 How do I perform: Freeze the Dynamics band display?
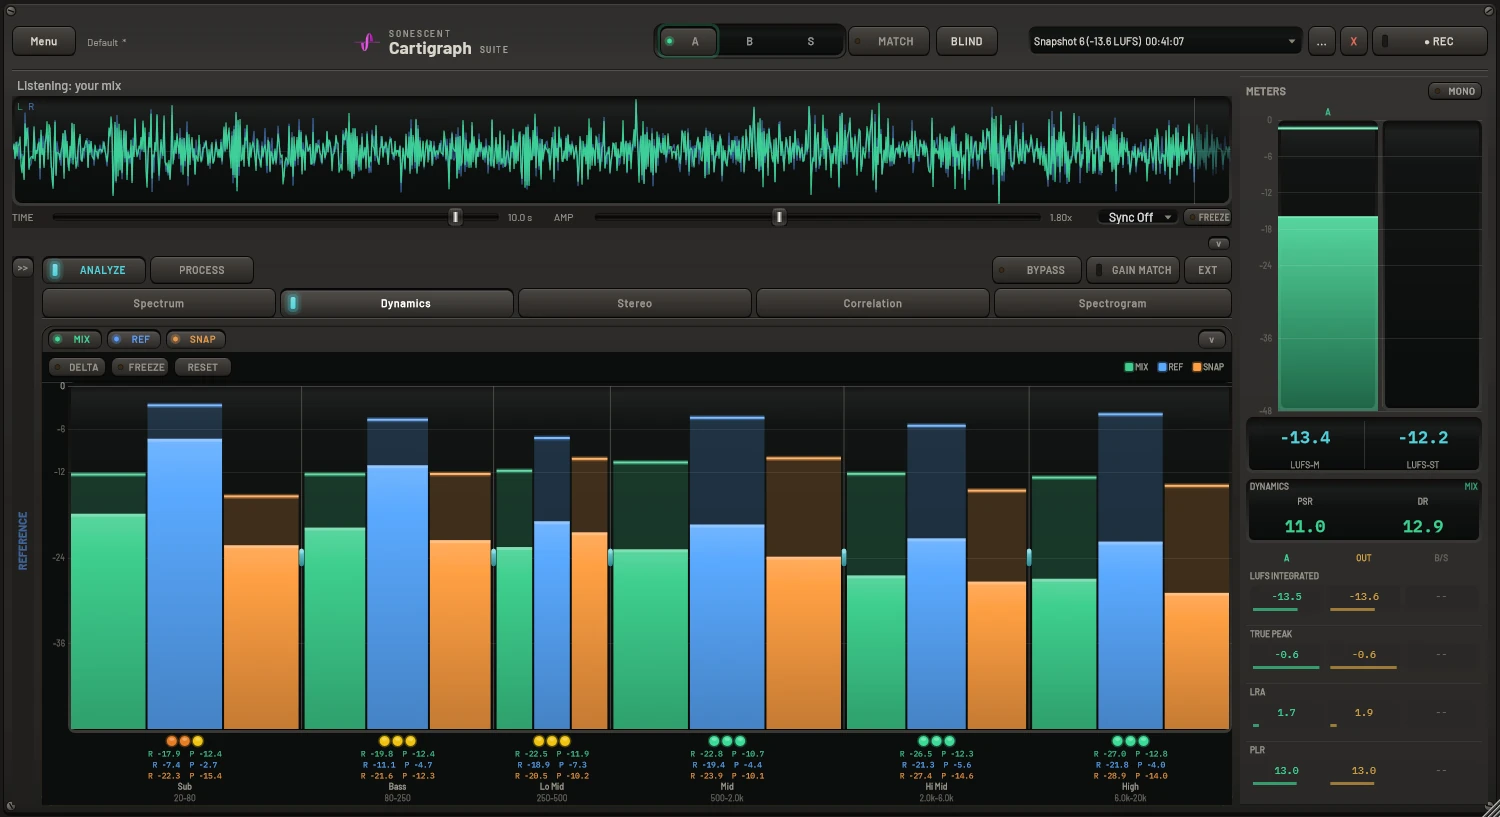pos(140,367)
